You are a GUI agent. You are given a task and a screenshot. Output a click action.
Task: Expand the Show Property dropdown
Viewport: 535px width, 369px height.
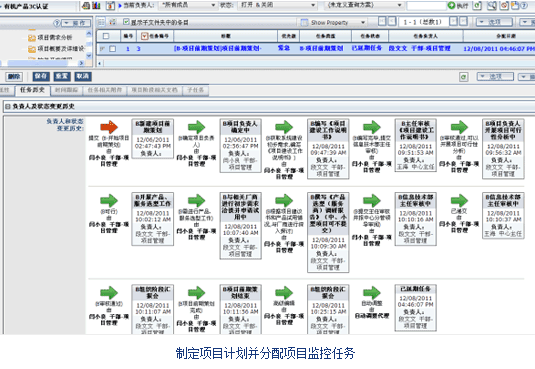[x=333, y=23]
